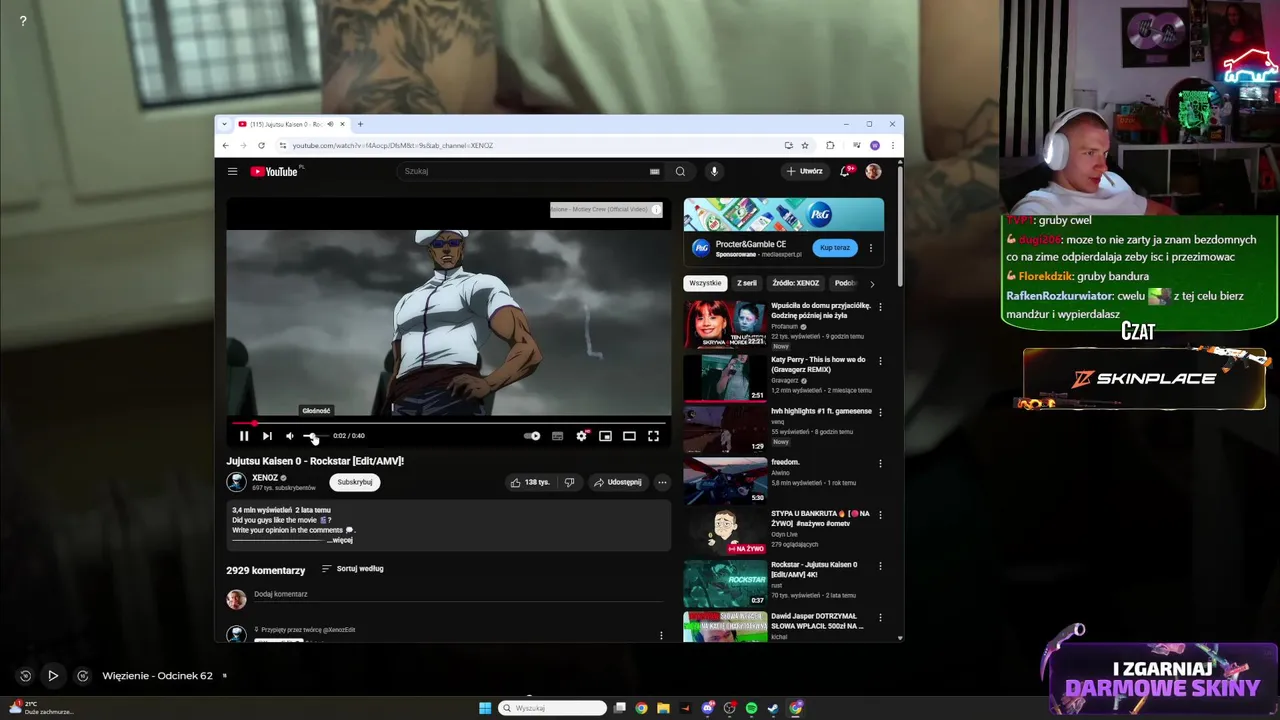Toggle autoplay switch in player
1280x720 pixels.
coord(532,436)
